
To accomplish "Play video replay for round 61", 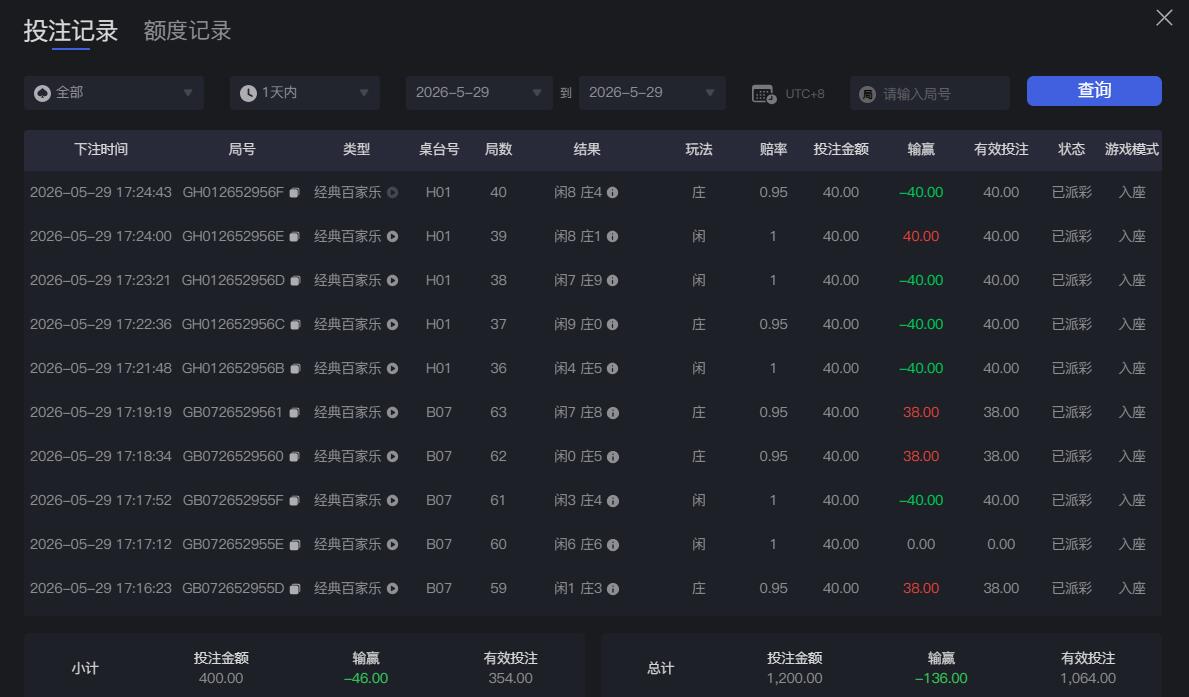I will pos(393,501).
